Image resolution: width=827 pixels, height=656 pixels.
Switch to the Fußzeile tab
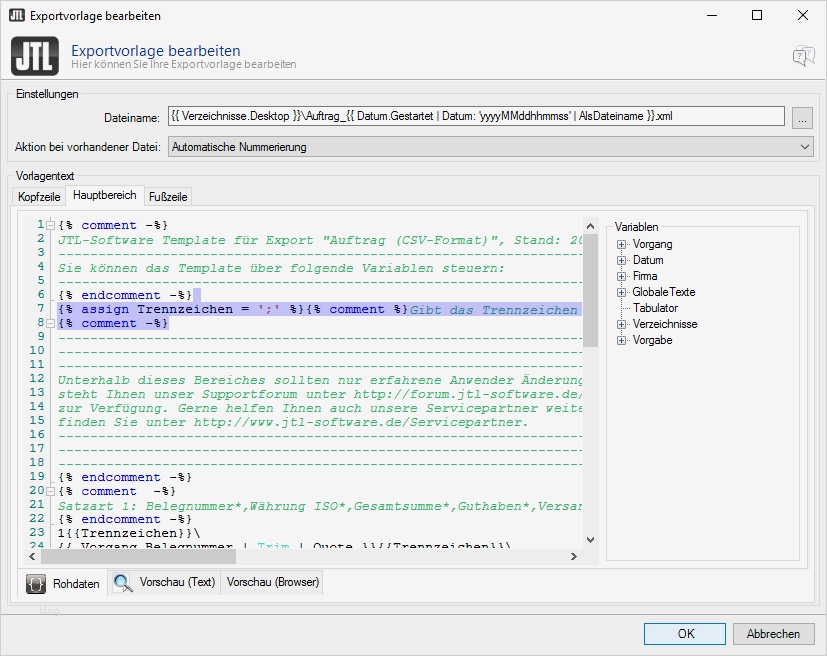tap(168, 197)
